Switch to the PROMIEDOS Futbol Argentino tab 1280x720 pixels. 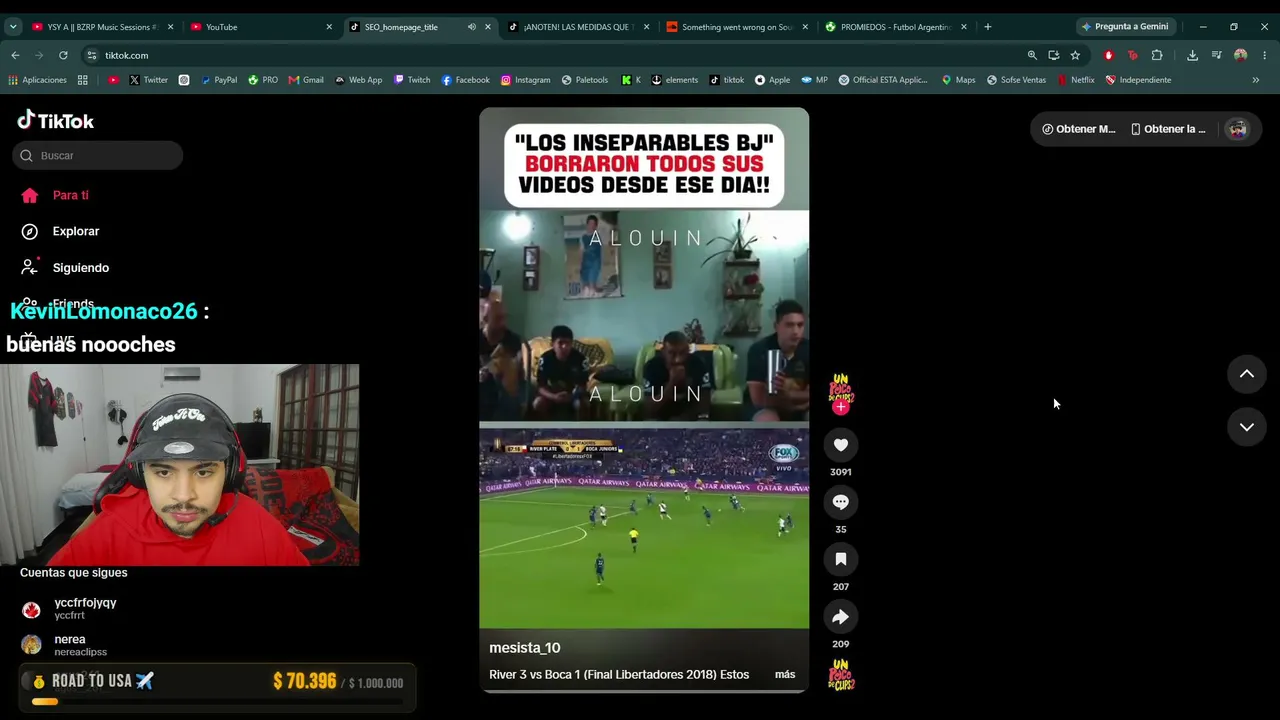click(897, 27)
